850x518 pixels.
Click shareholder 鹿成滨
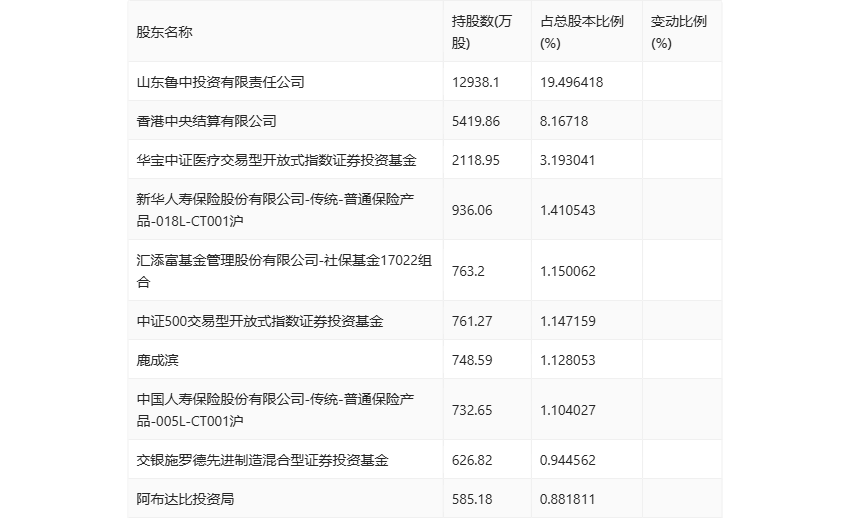(x=157, y=360)
